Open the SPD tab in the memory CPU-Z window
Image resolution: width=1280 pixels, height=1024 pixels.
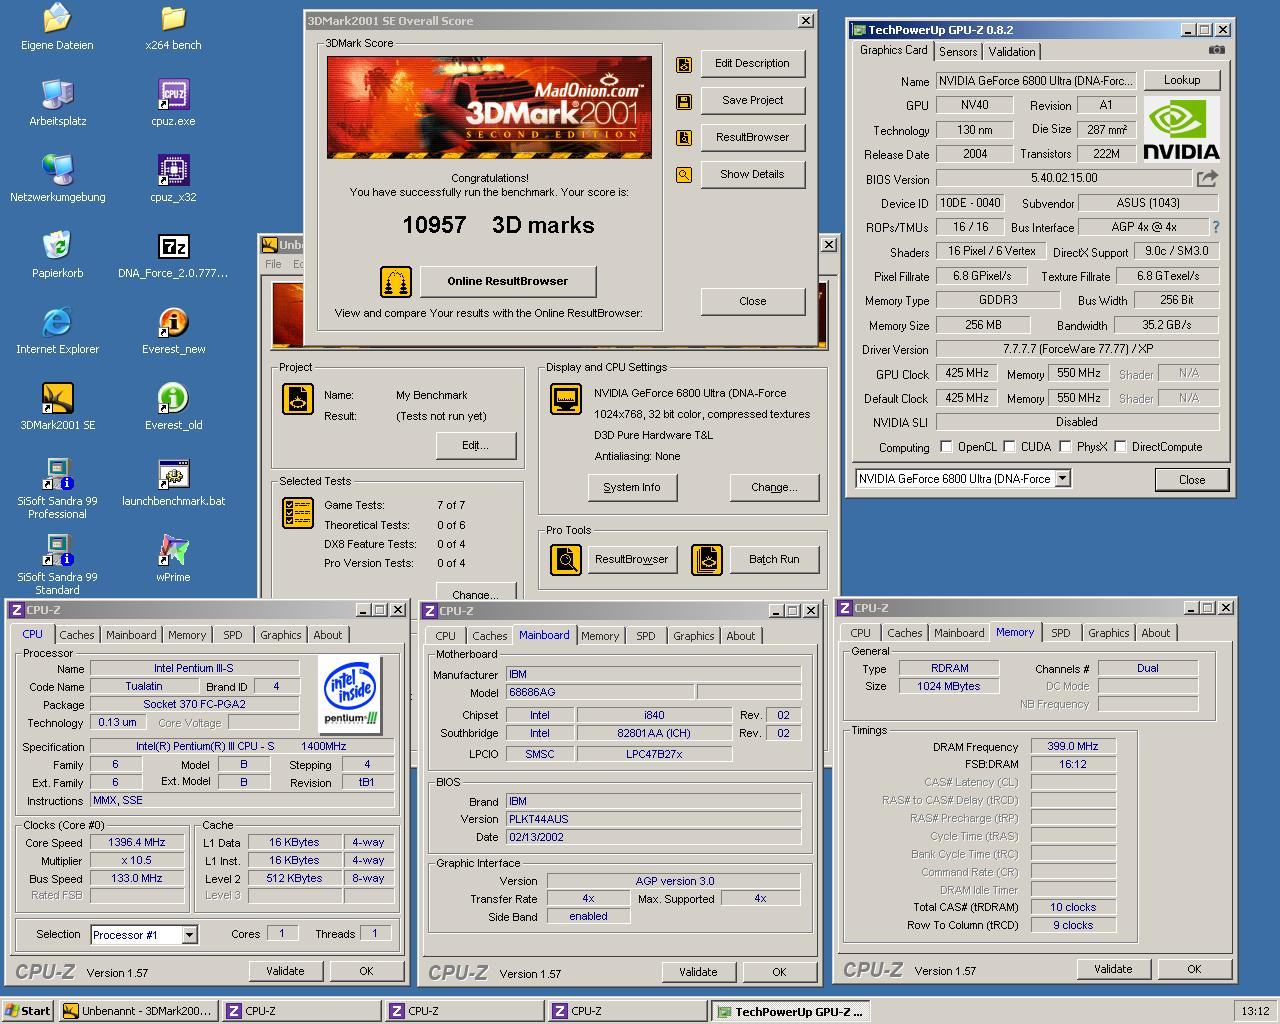1060,633
